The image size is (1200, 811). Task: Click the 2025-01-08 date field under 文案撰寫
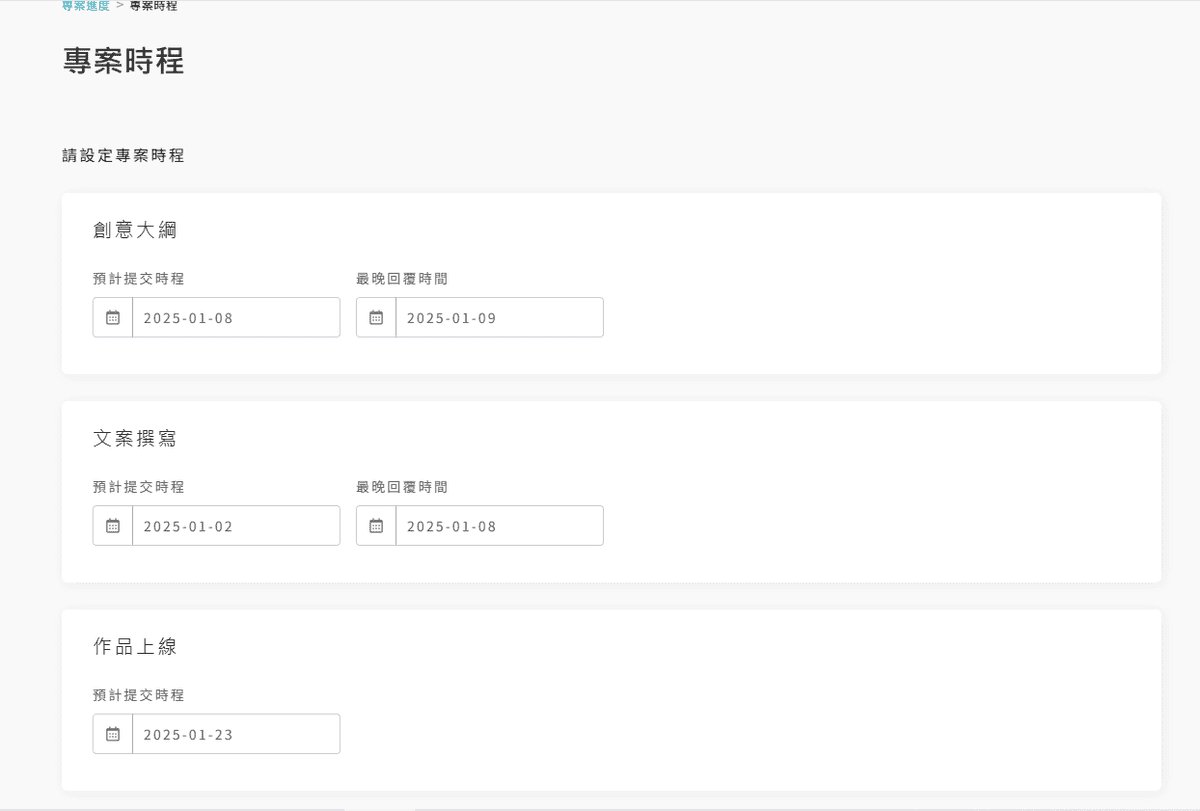(x=499, y=526)
